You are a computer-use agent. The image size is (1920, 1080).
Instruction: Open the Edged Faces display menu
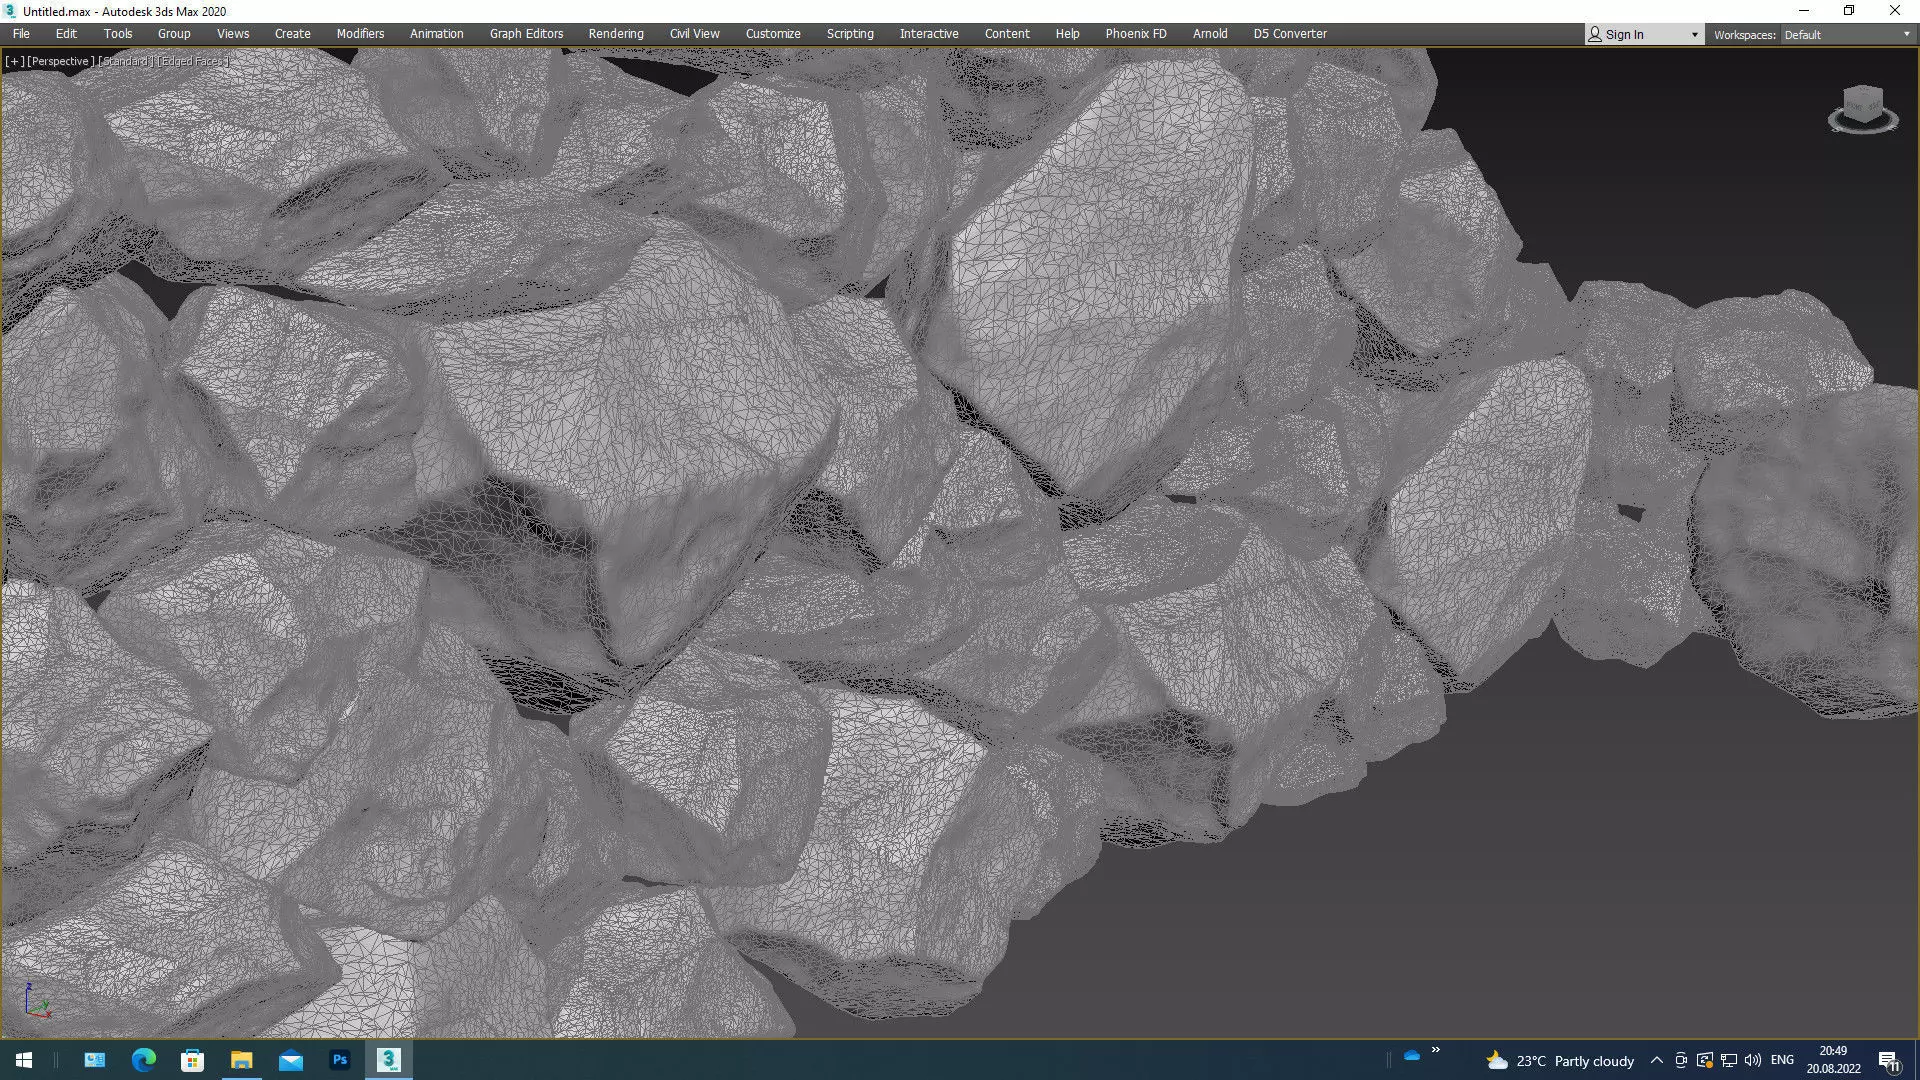192,61
